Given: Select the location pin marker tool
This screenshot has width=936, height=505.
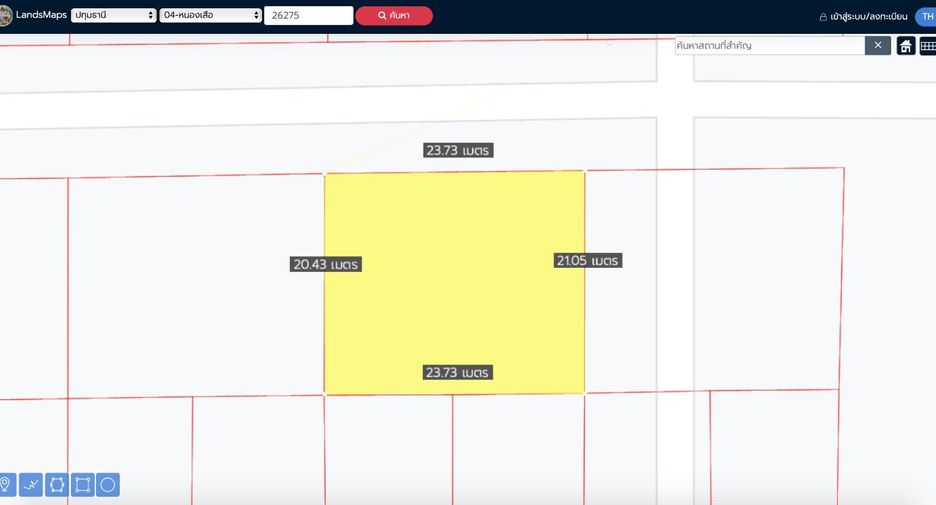Looking at the screenshot, I should click(x=5, y=485).
